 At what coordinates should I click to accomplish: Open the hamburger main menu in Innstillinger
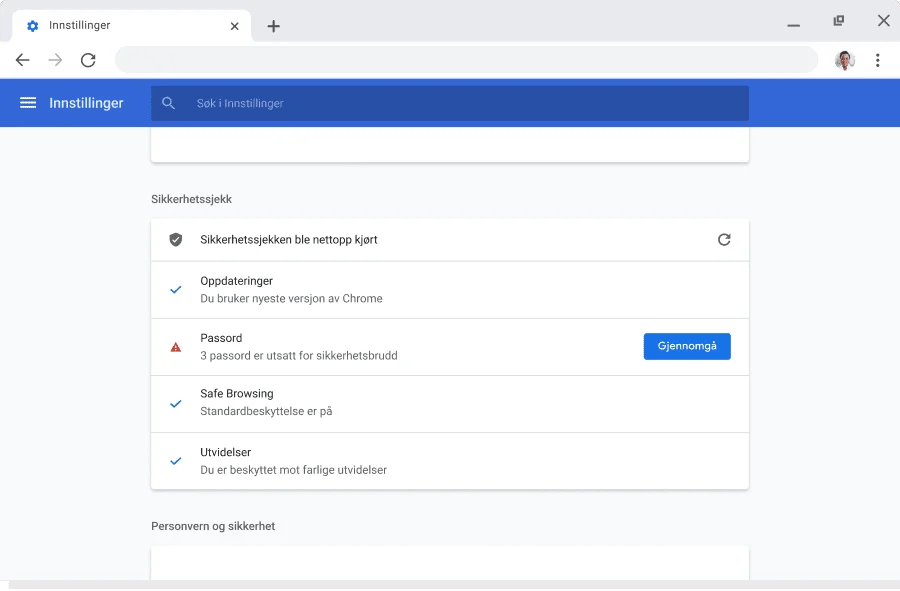(x=28, y=103)
